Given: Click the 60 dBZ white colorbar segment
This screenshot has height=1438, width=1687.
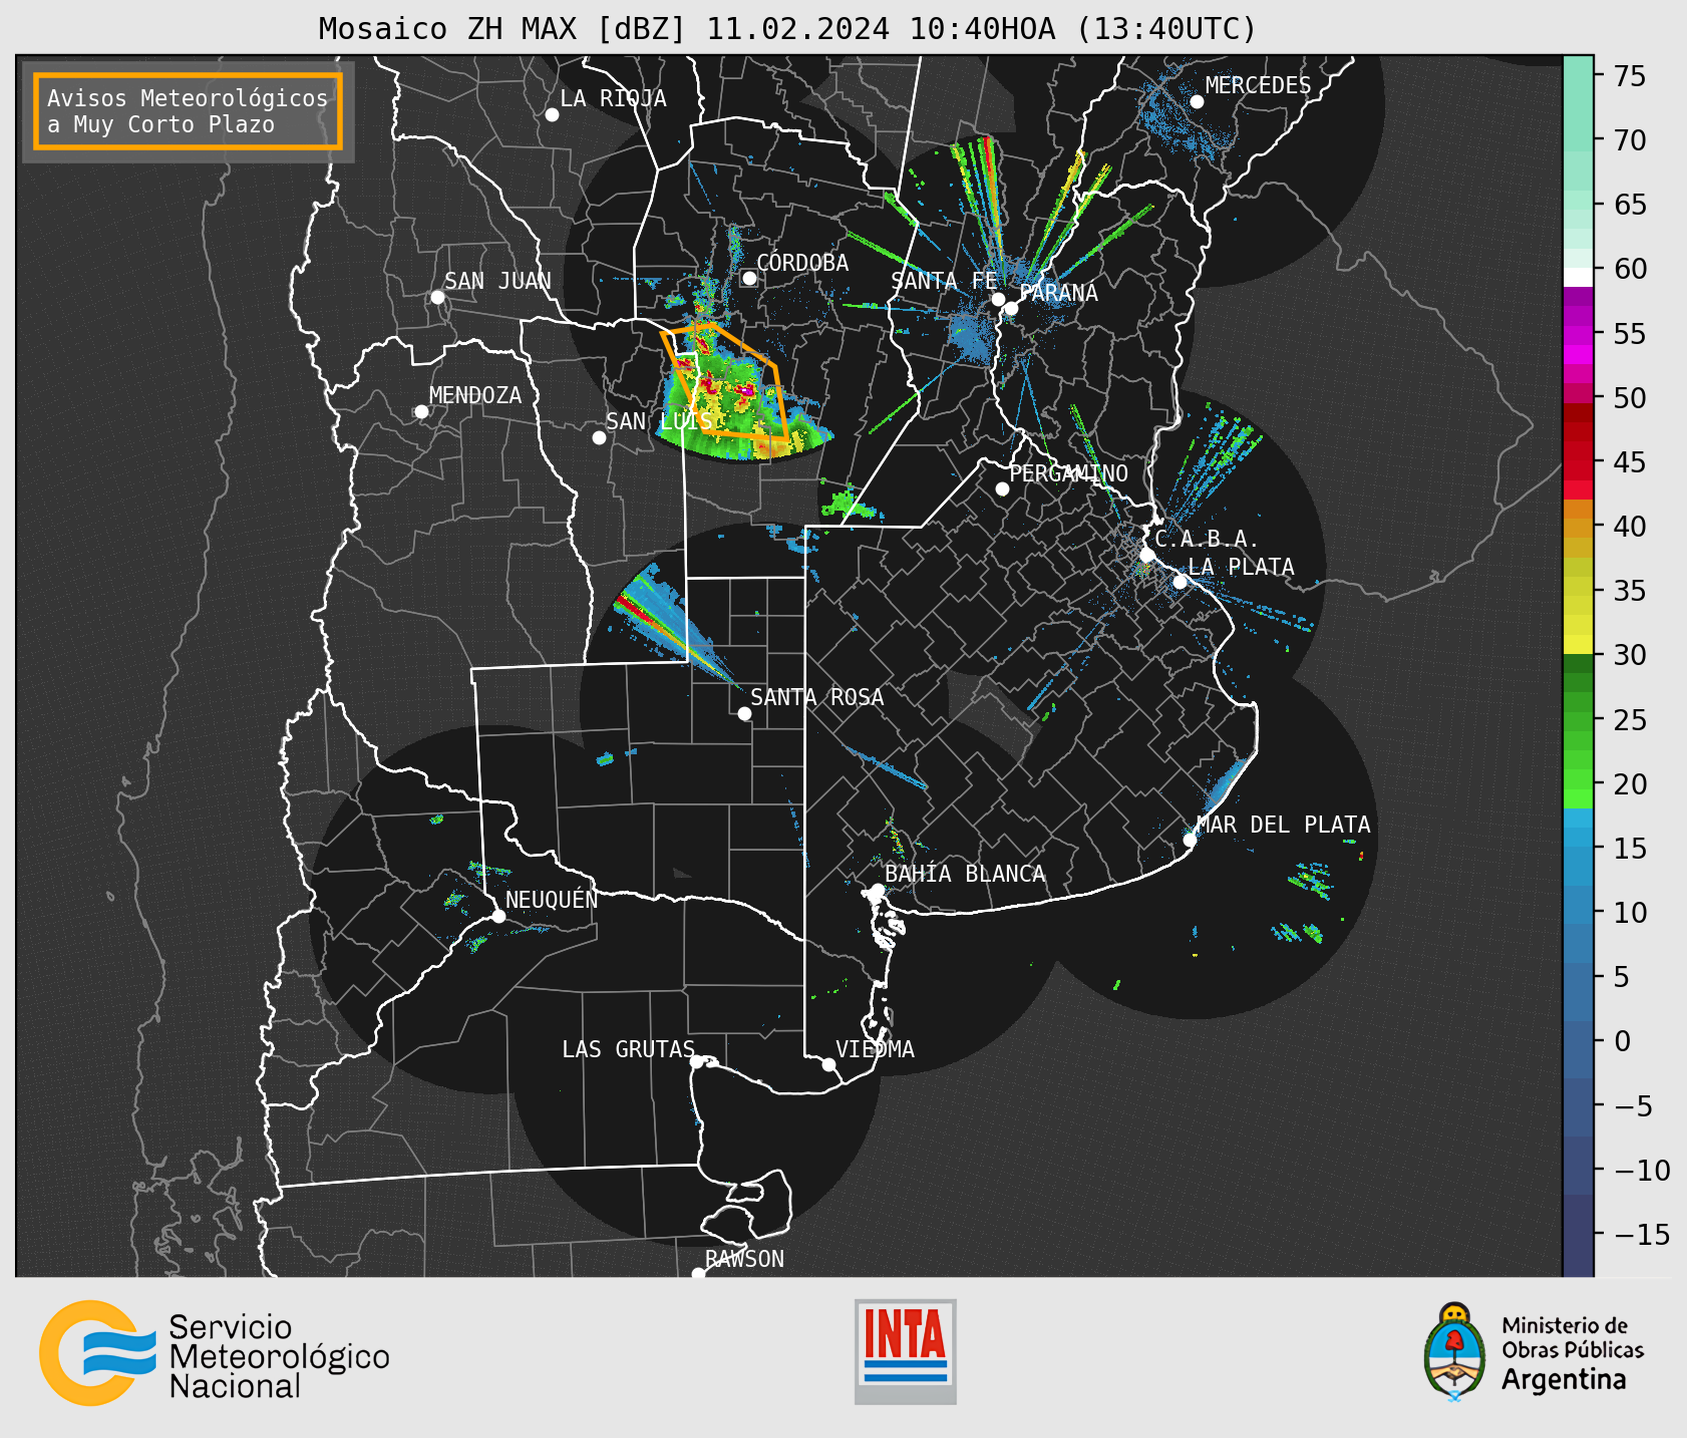Looking at the screenshot, I should tap(1578, 276).
